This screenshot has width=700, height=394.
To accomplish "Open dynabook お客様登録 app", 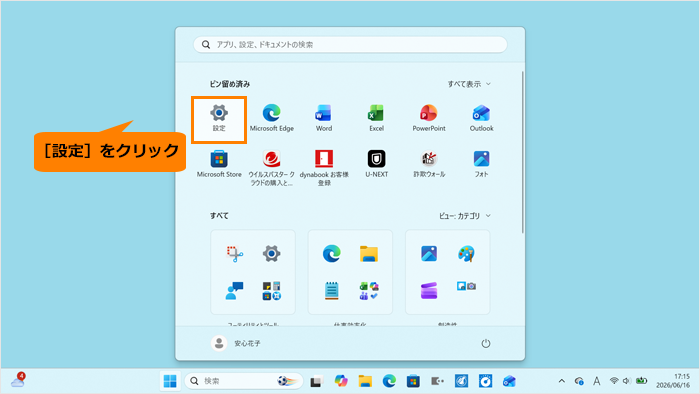I will click(324, 168).
